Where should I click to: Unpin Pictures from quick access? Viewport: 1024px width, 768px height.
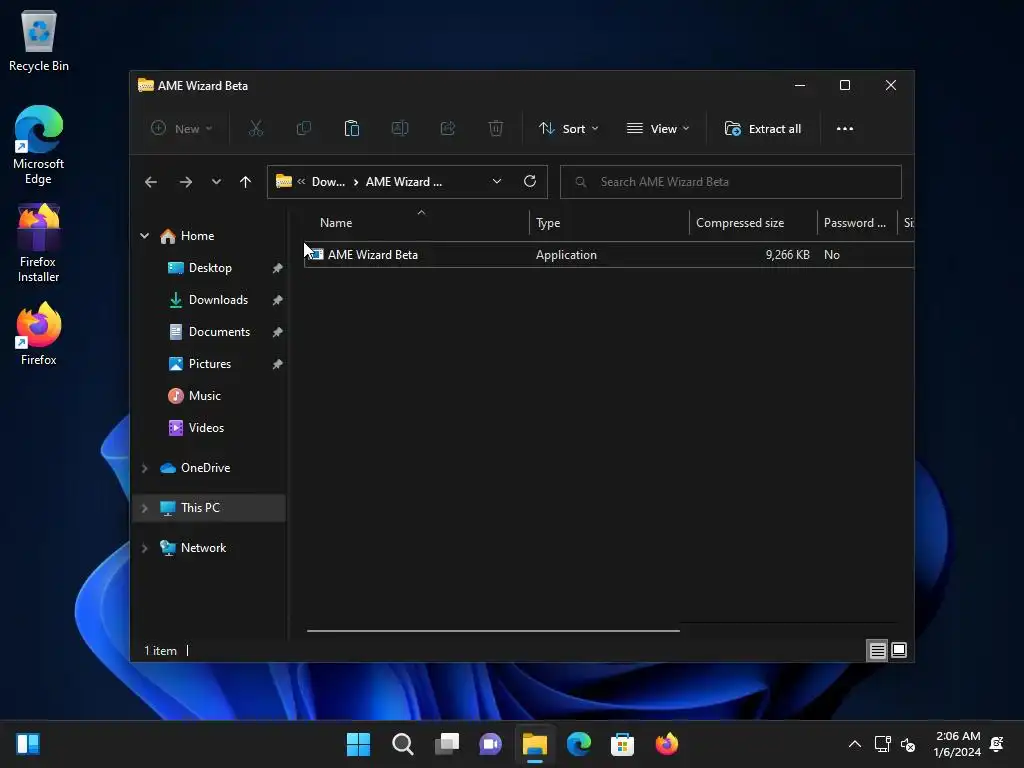[x=278, y=364]
